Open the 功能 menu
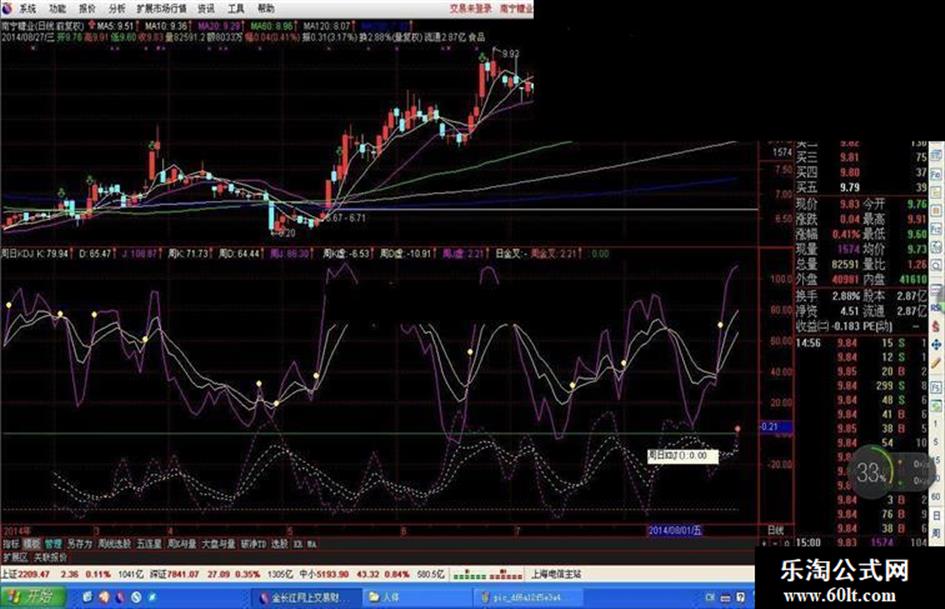The image size is (945, 609). pos(58,8)
